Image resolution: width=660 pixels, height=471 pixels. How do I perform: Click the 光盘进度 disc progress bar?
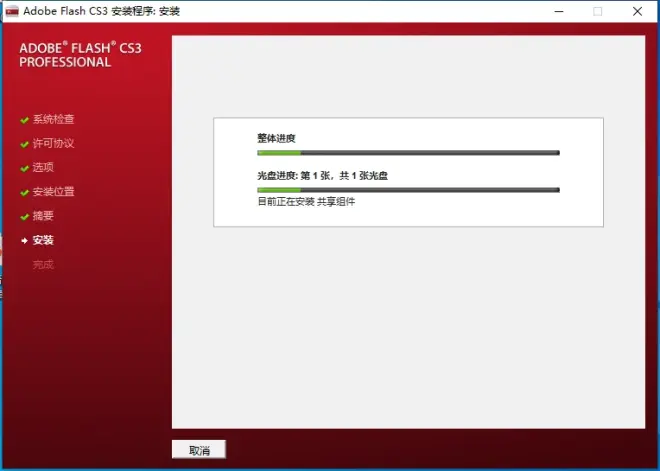(x=408, y=189)
